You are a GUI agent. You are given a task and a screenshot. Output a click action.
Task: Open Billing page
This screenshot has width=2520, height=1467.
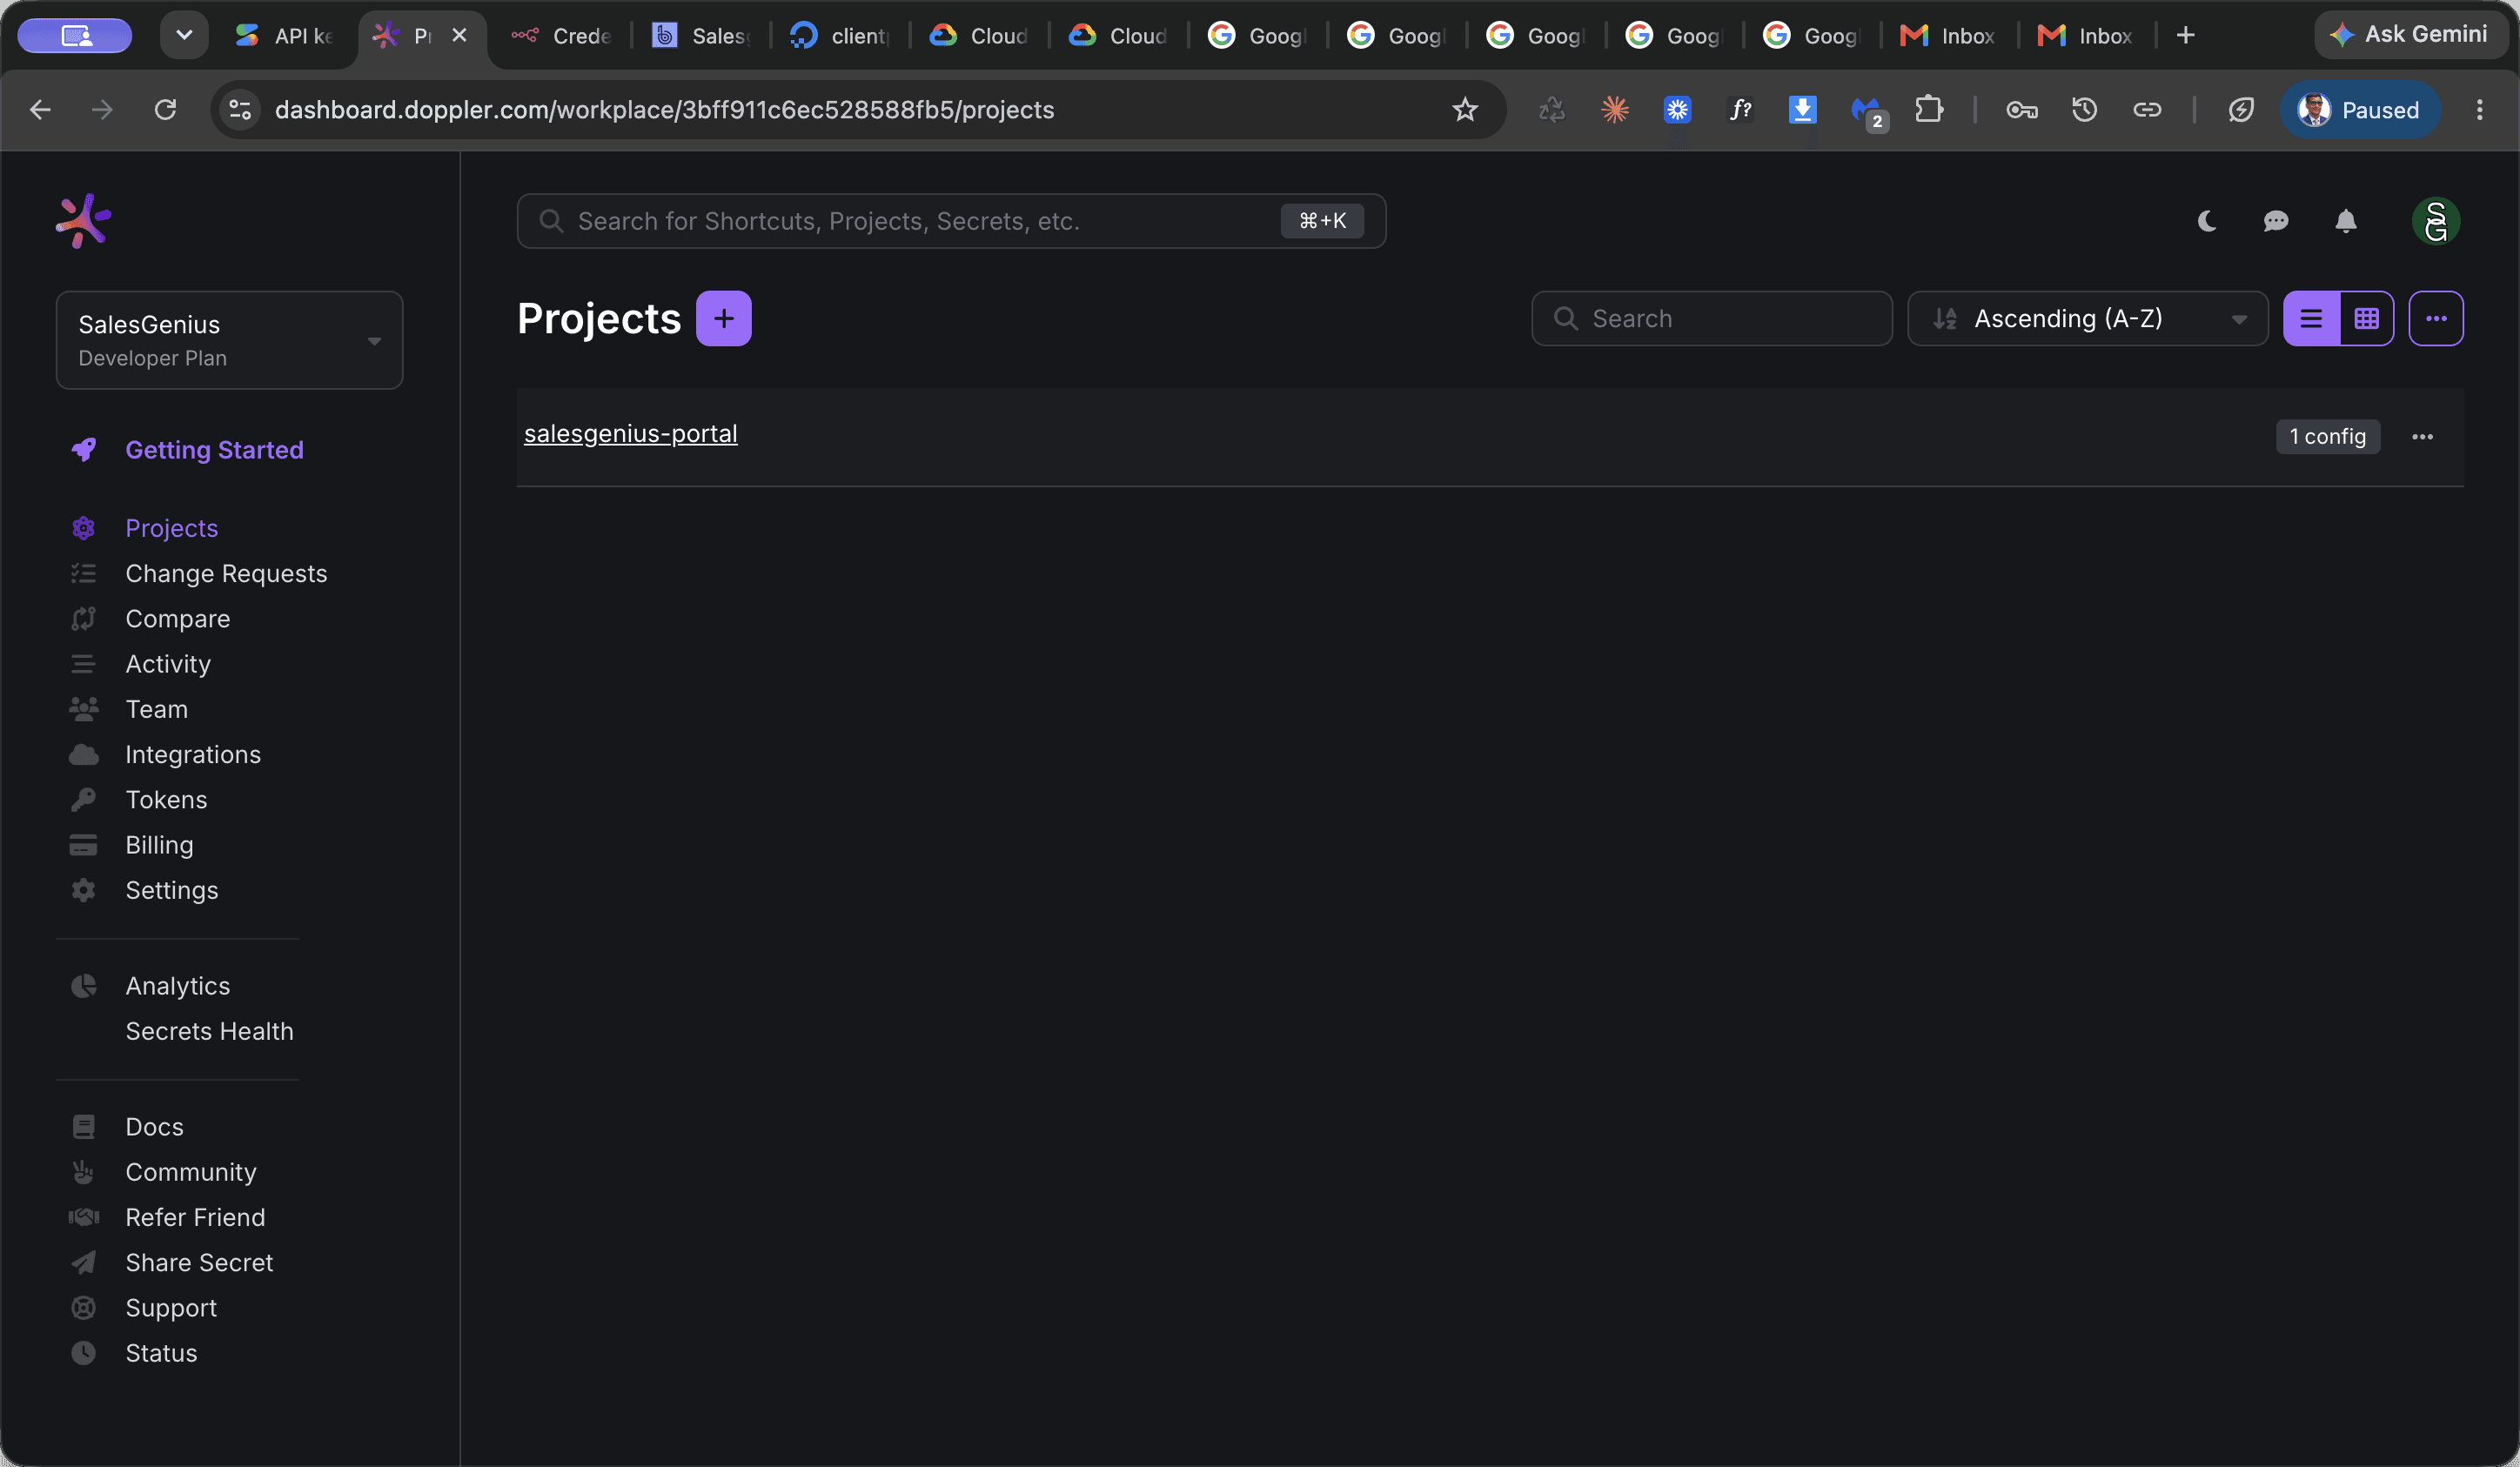159,845
